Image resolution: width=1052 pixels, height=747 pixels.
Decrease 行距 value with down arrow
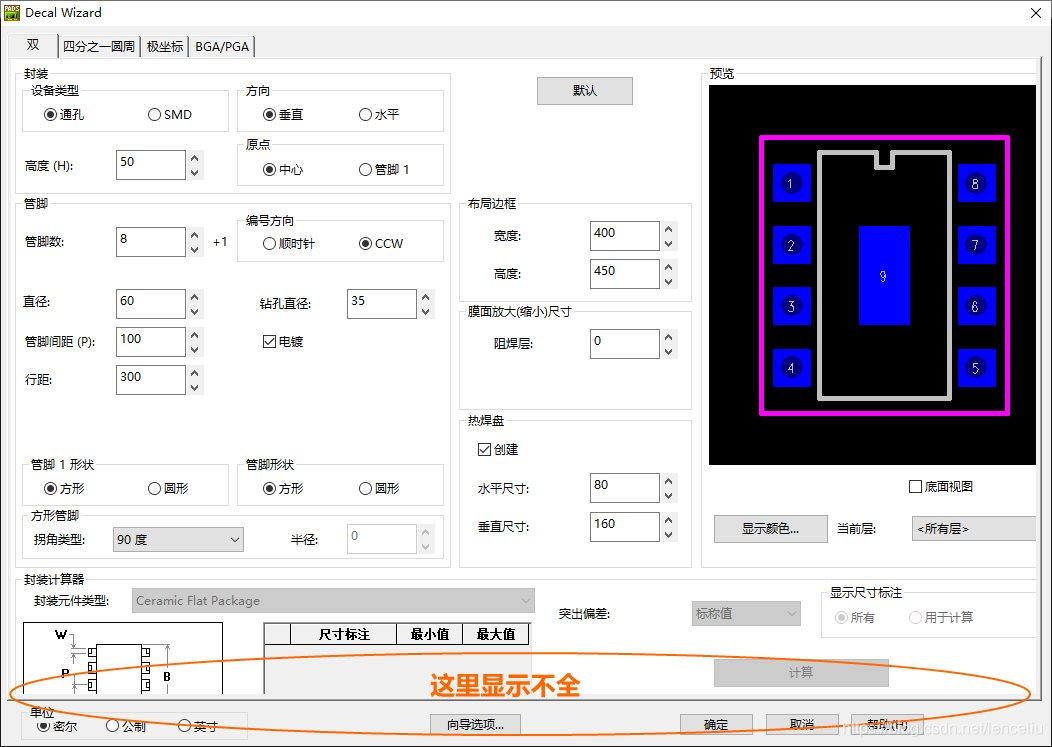(195, 387)
